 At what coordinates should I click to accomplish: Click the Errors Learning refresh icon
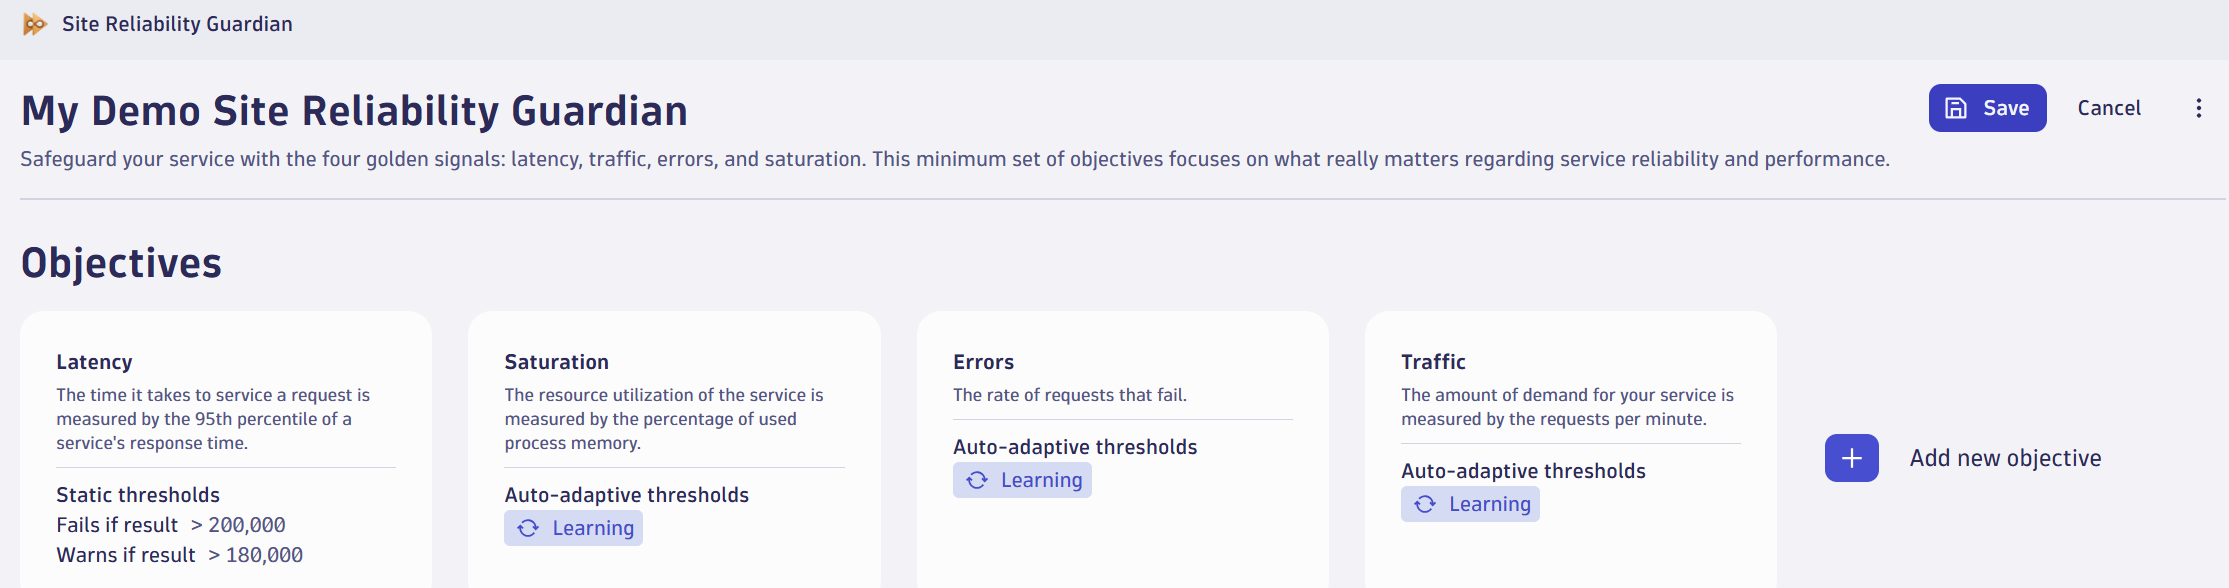click(977, 480)
